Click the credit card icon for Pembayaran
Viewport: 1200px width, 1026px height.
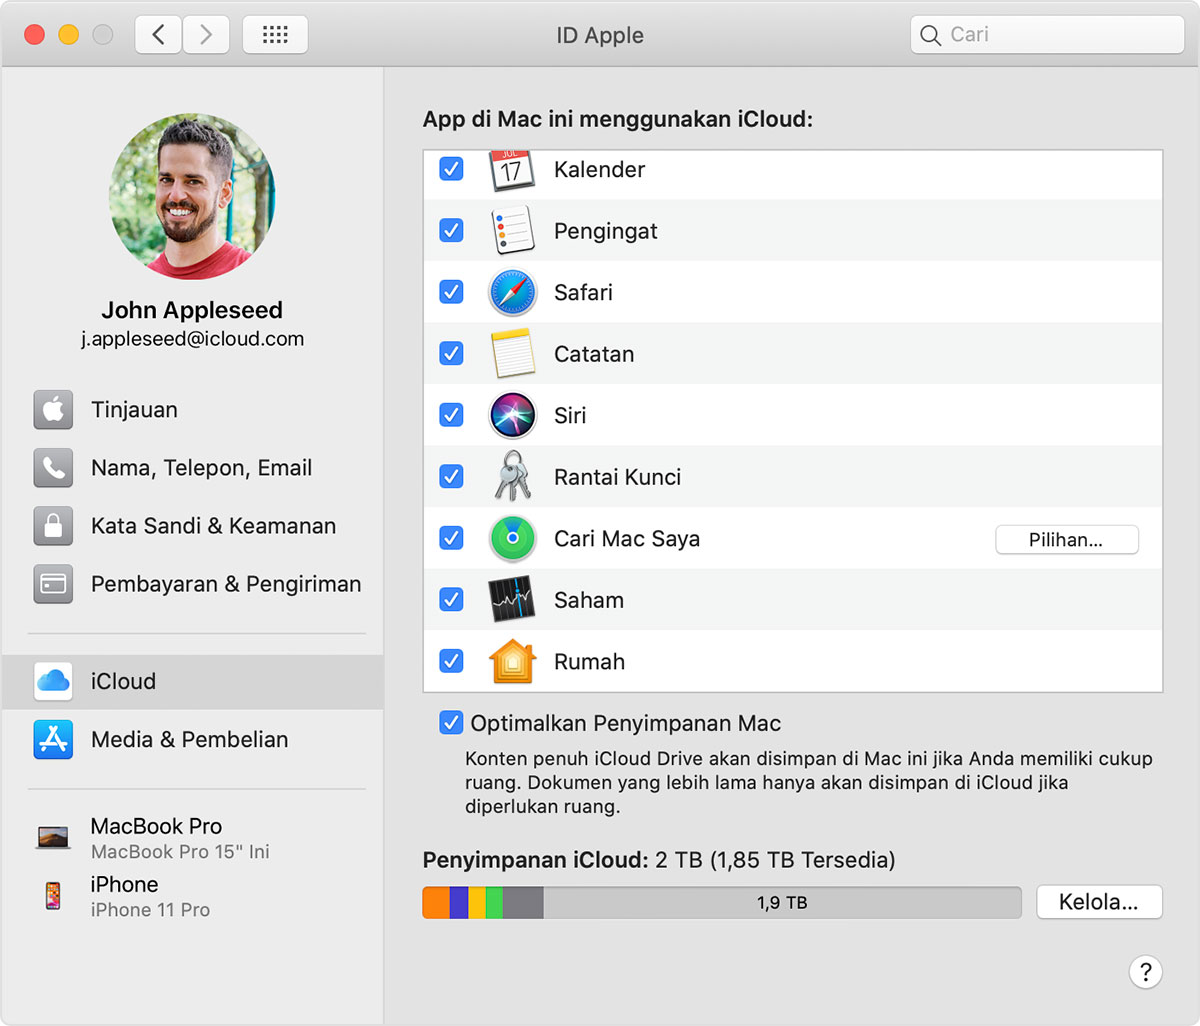[53, 584]
